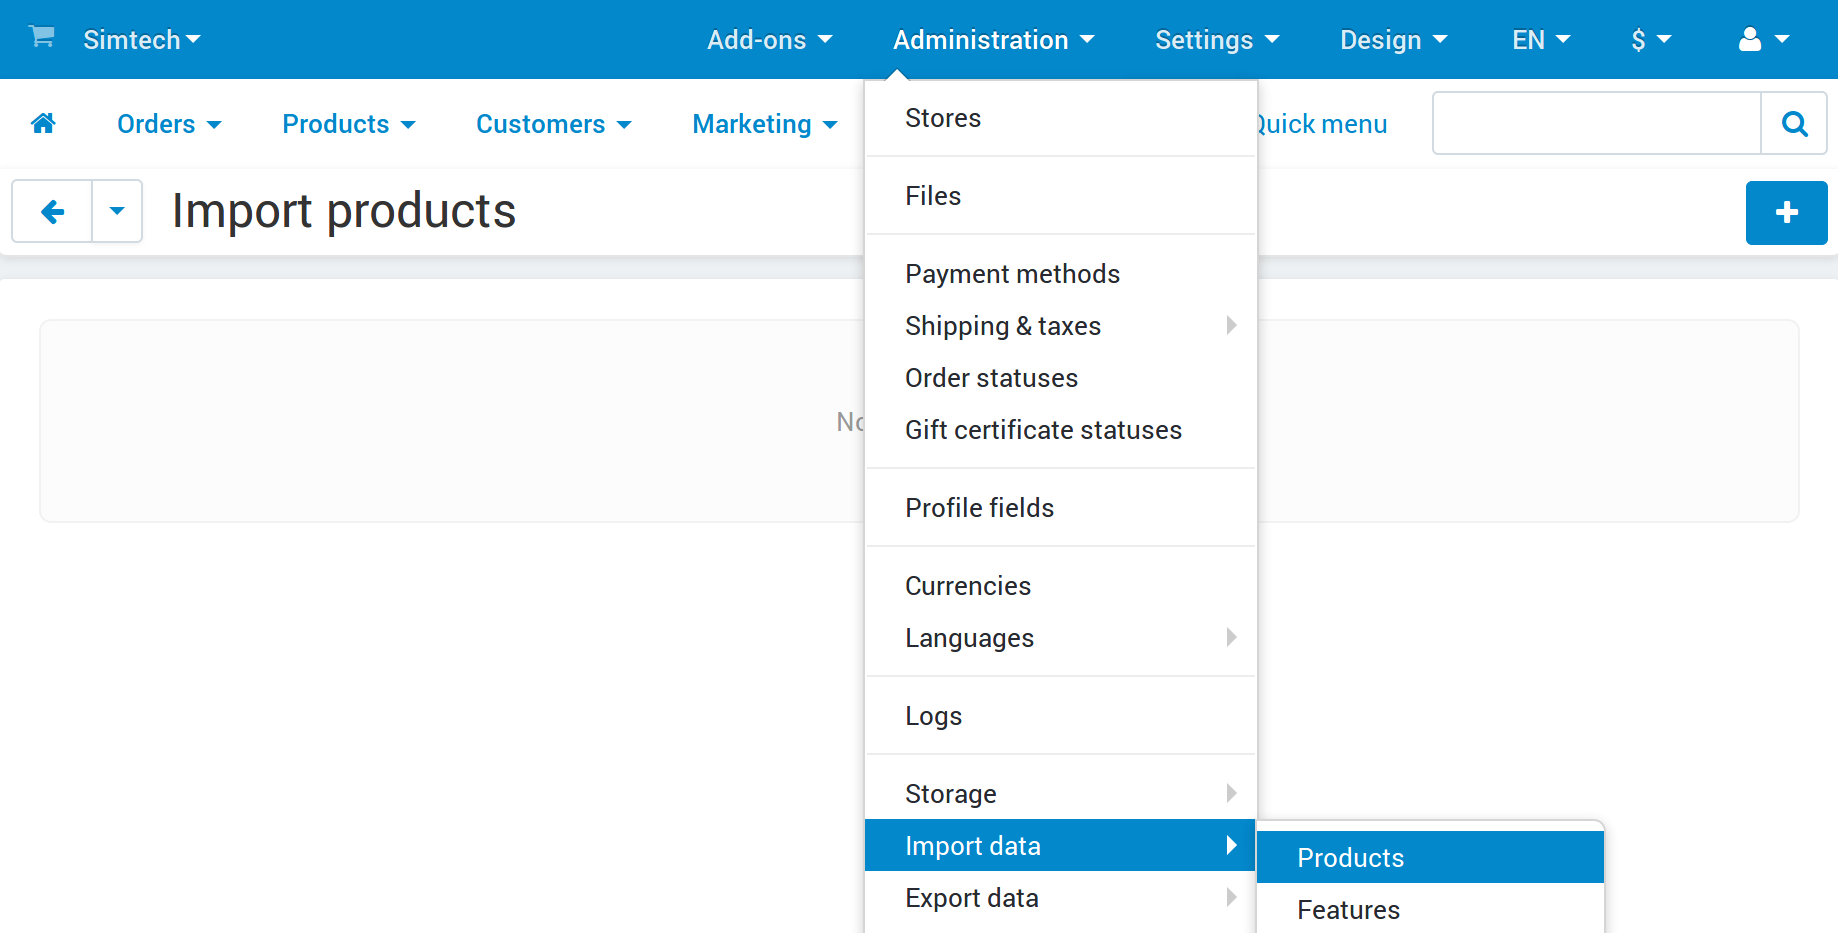Screen dimensions: 1838x933
Task: Click Import data menu item
Action: (1060, 845)
